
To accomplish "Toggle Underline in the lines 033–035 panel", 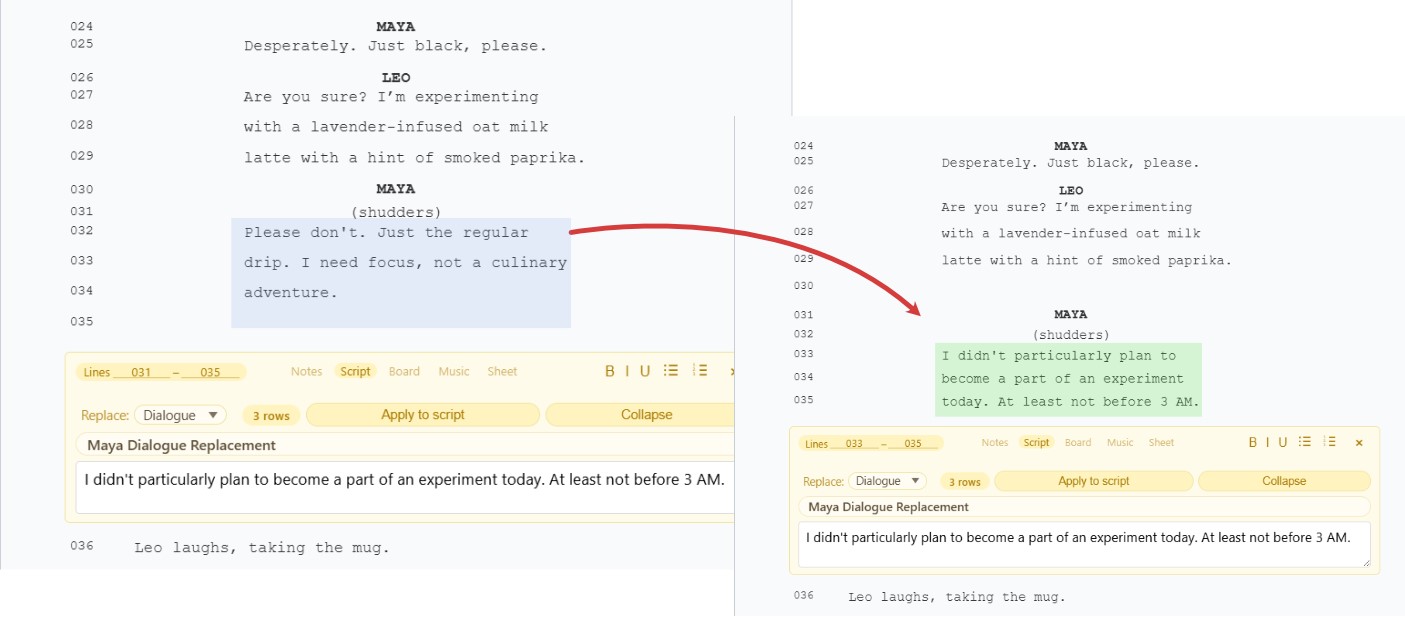I will 1283,442.
